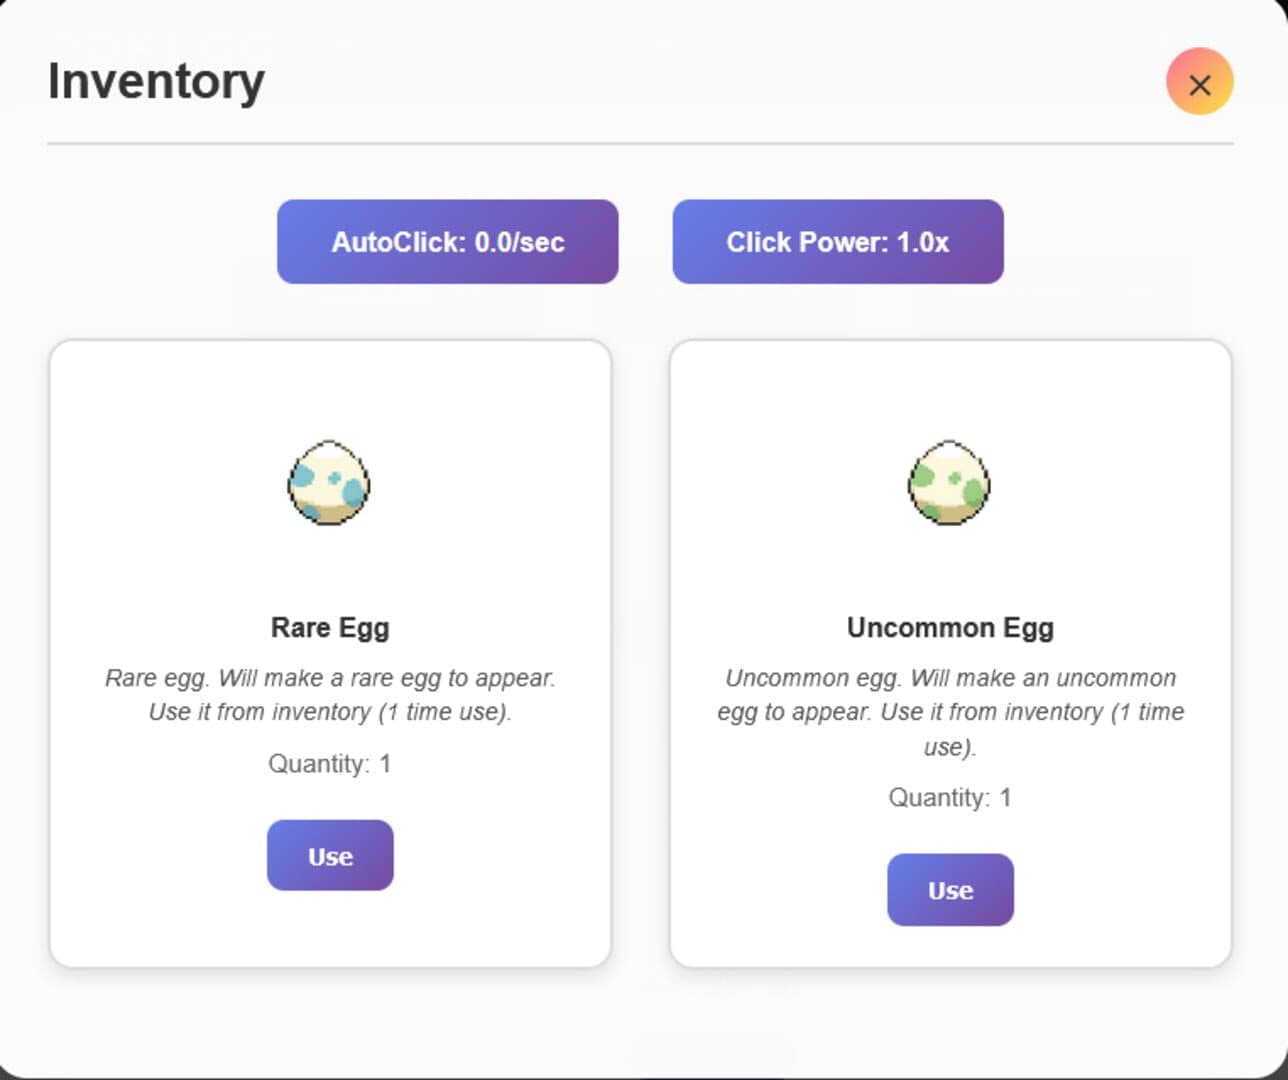Click the green-spotted Uncommon Egg icon
1288x1080 pixels.
point(949,483)
